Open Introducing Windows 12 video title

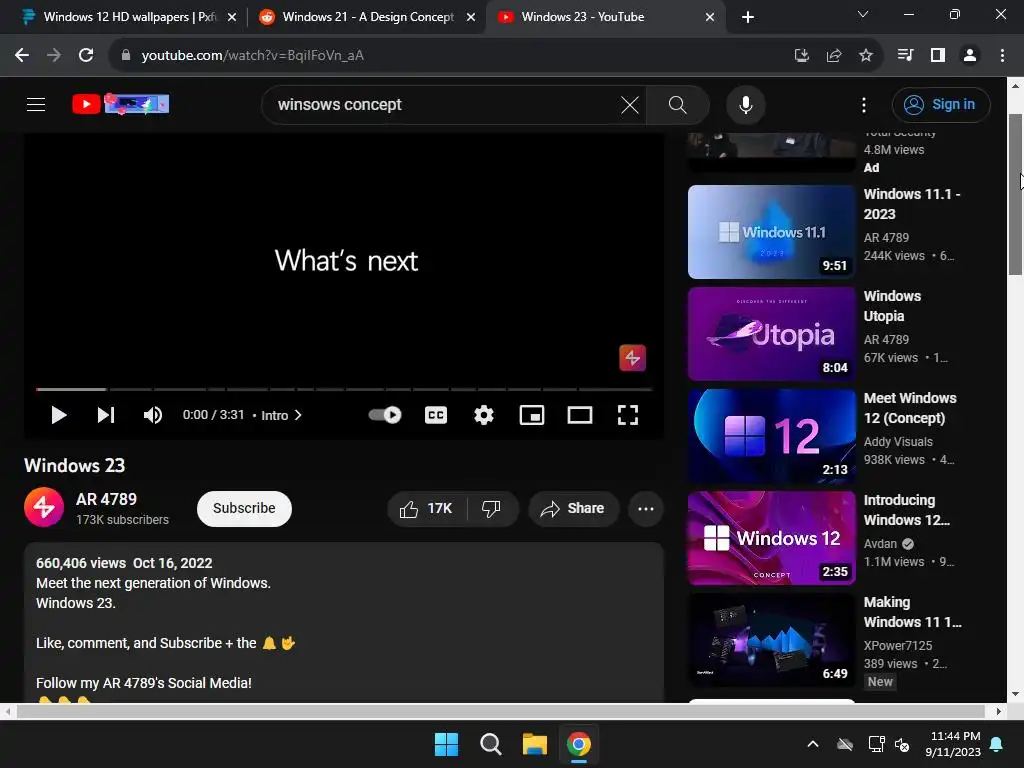tap(906, 510)
